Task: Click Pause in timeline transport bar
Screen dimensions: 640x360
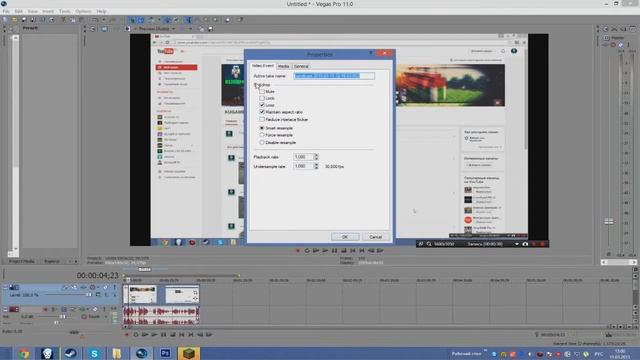Action: point(163,335)
